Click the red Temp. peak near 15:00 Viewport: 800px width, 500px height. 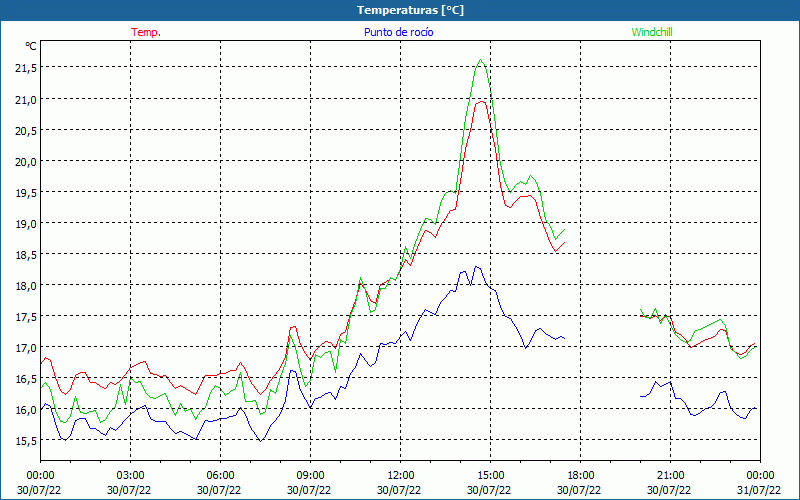point(481,102)
